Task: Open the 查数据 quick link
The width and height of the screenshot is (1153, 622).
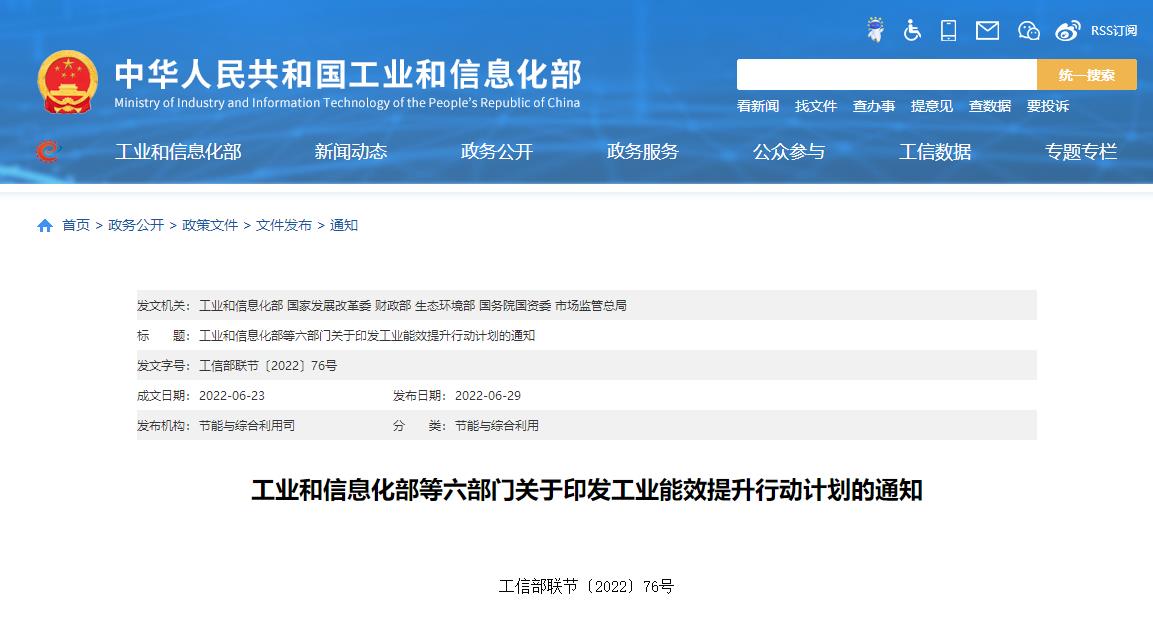Action: click(x=990, y=106)
